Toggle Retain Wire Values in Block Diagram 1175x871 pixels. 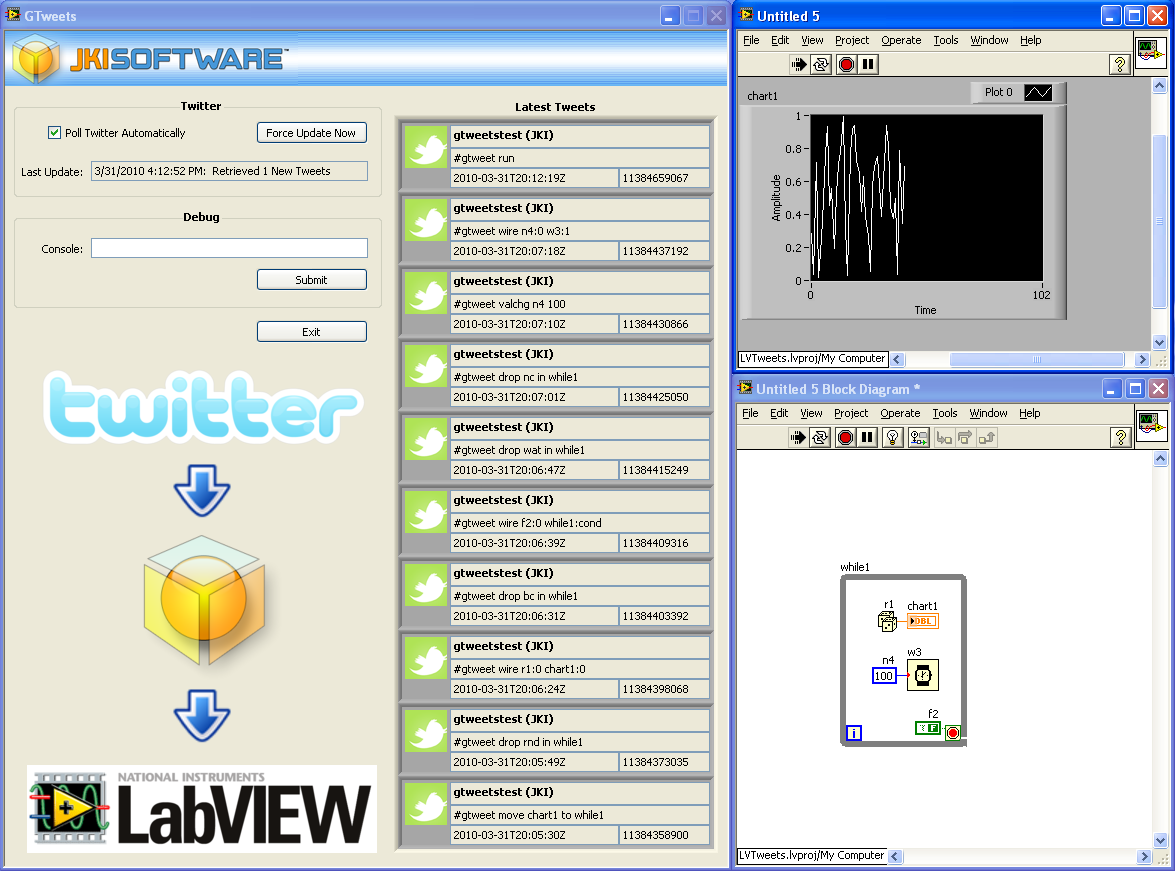(x=919, y=438)
